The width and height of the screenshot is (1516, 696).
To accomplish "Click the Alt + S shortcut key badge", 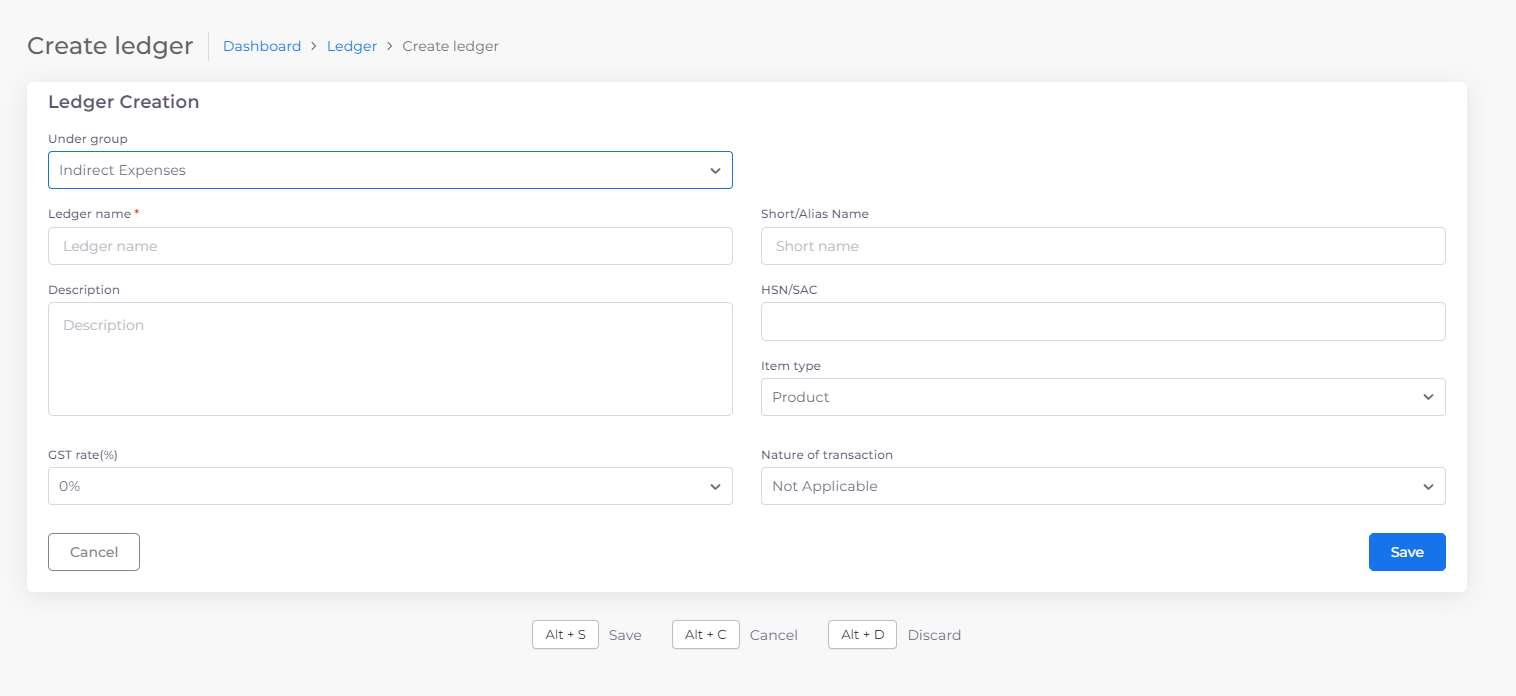I will click(565, 635).
